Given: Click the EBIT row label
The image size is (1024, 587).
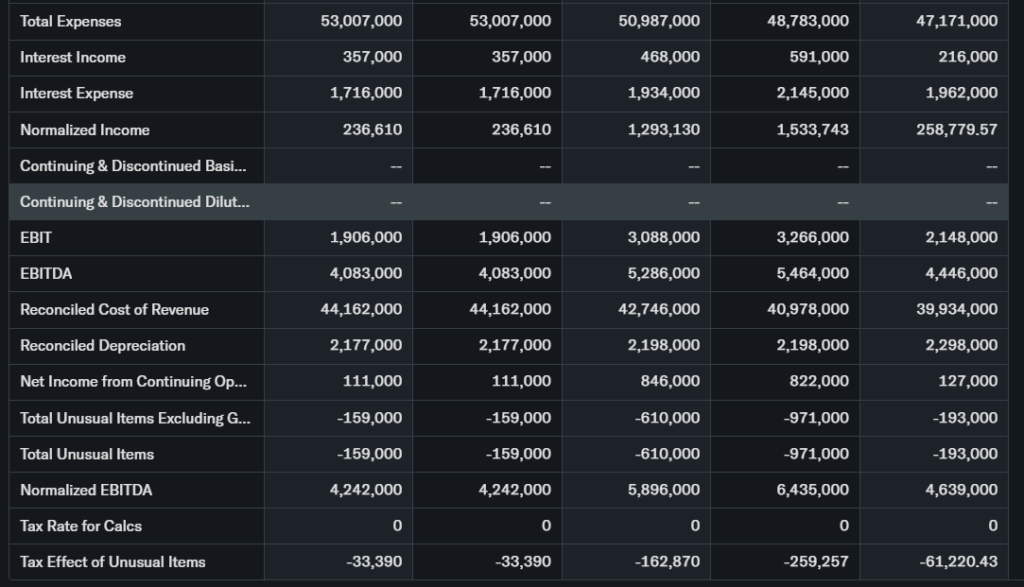Looking at the screenshot, I should pyautogui.click(x=36, y=238).
